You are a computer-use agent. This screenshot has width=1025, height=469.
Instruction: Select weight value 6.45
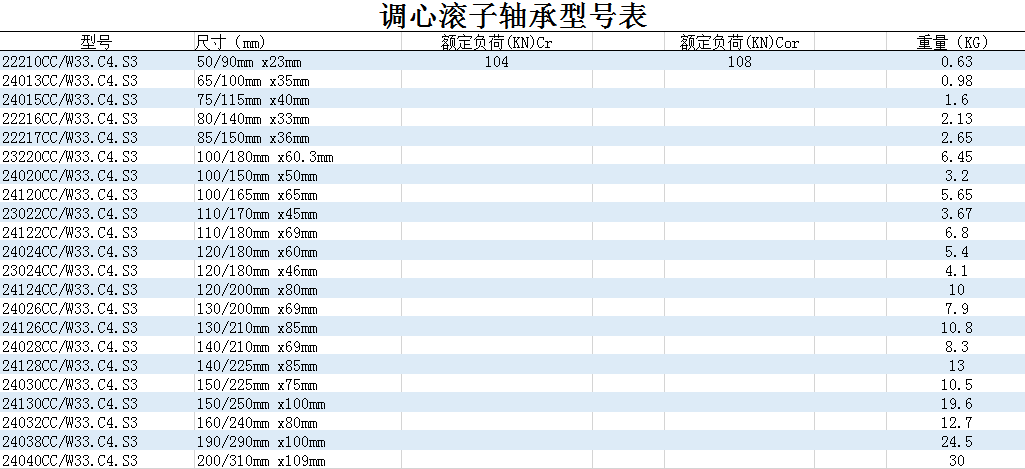pos(956,157)
